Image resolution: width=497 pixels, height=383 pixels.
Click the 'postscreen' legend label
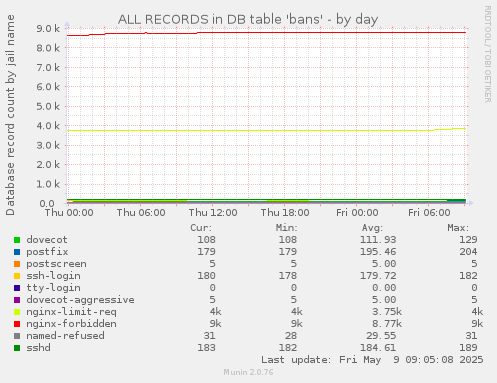(56, 264)
